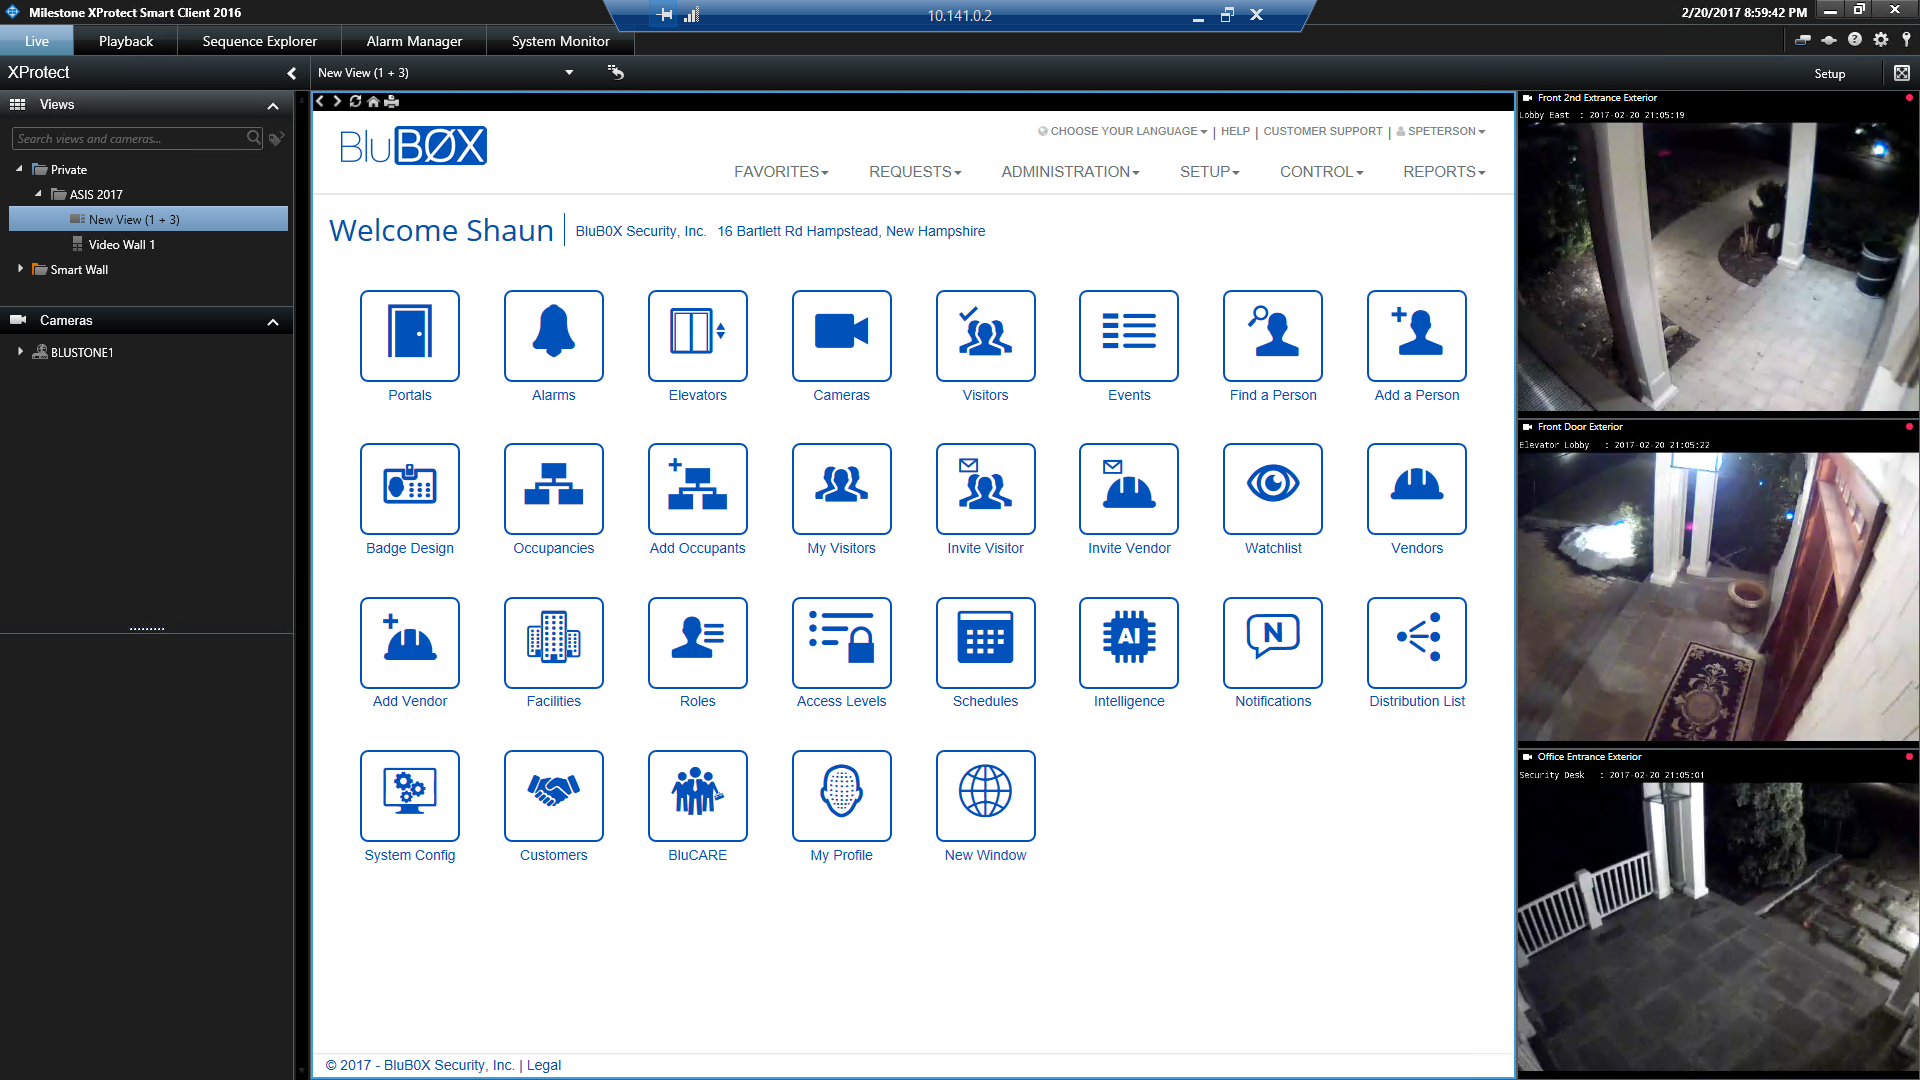Open the Distribution List icon
Viewport: 1920px width, 1080px height.
1416,642
